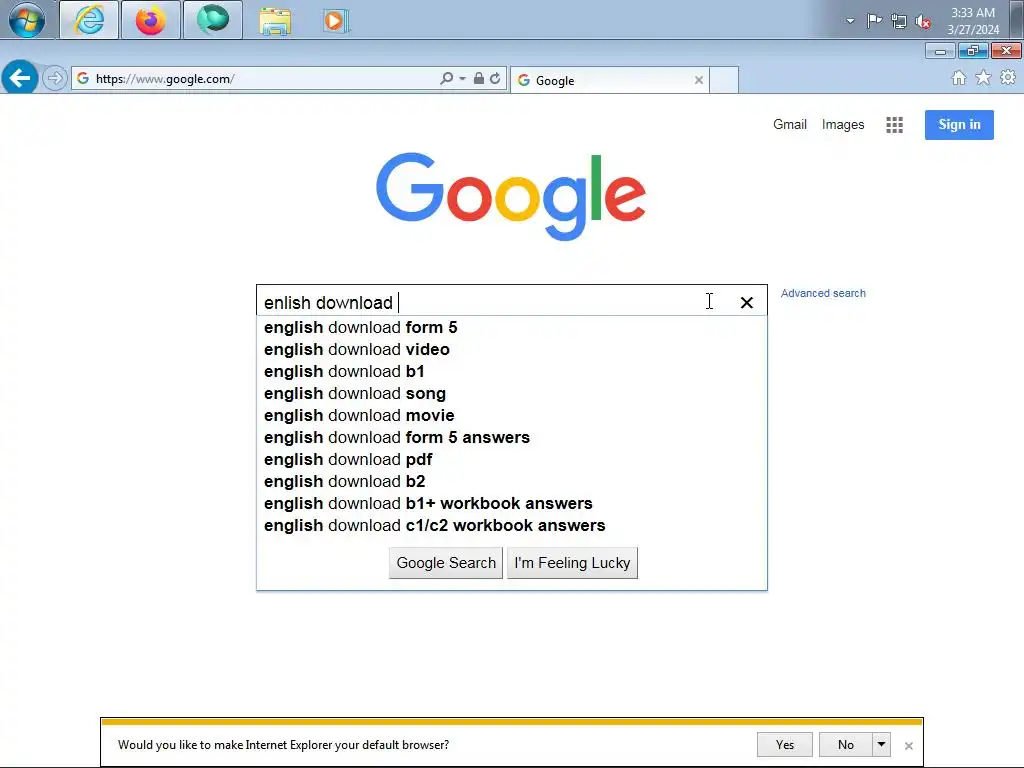
Task: Click the muted volume tray icon
Action: [923, 22]
